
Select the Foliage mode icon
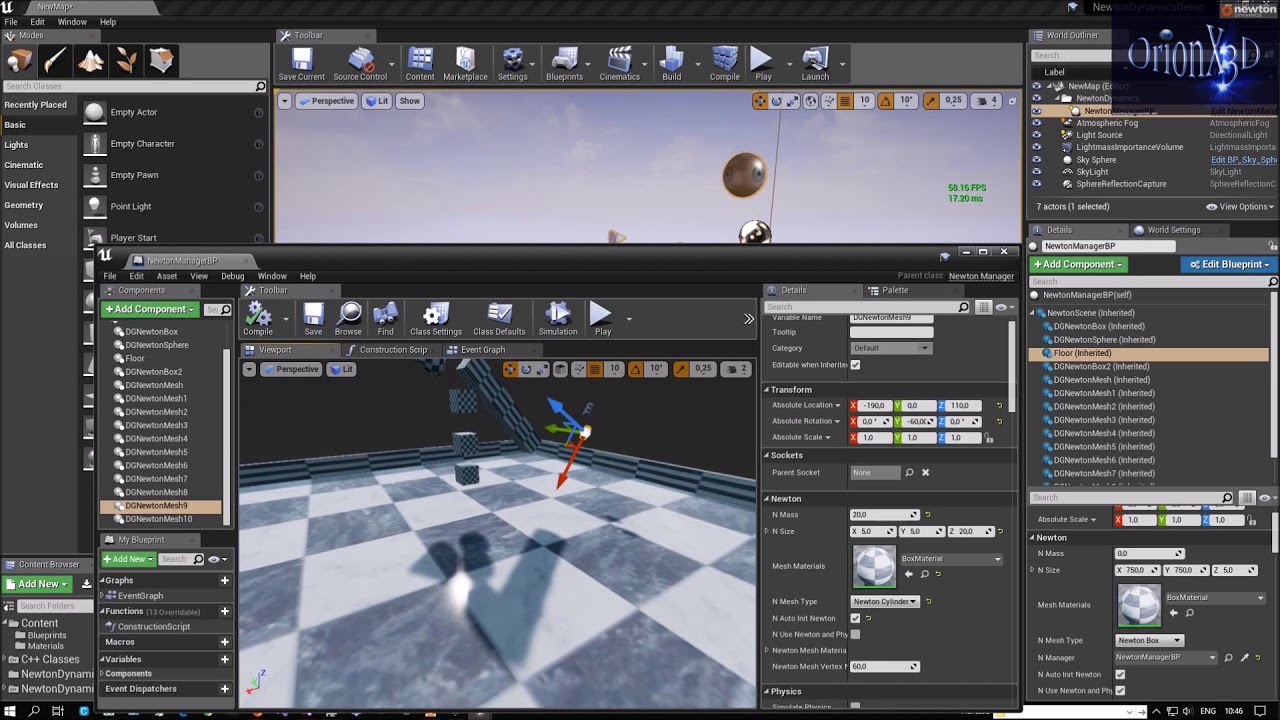(x=126, y=61)
